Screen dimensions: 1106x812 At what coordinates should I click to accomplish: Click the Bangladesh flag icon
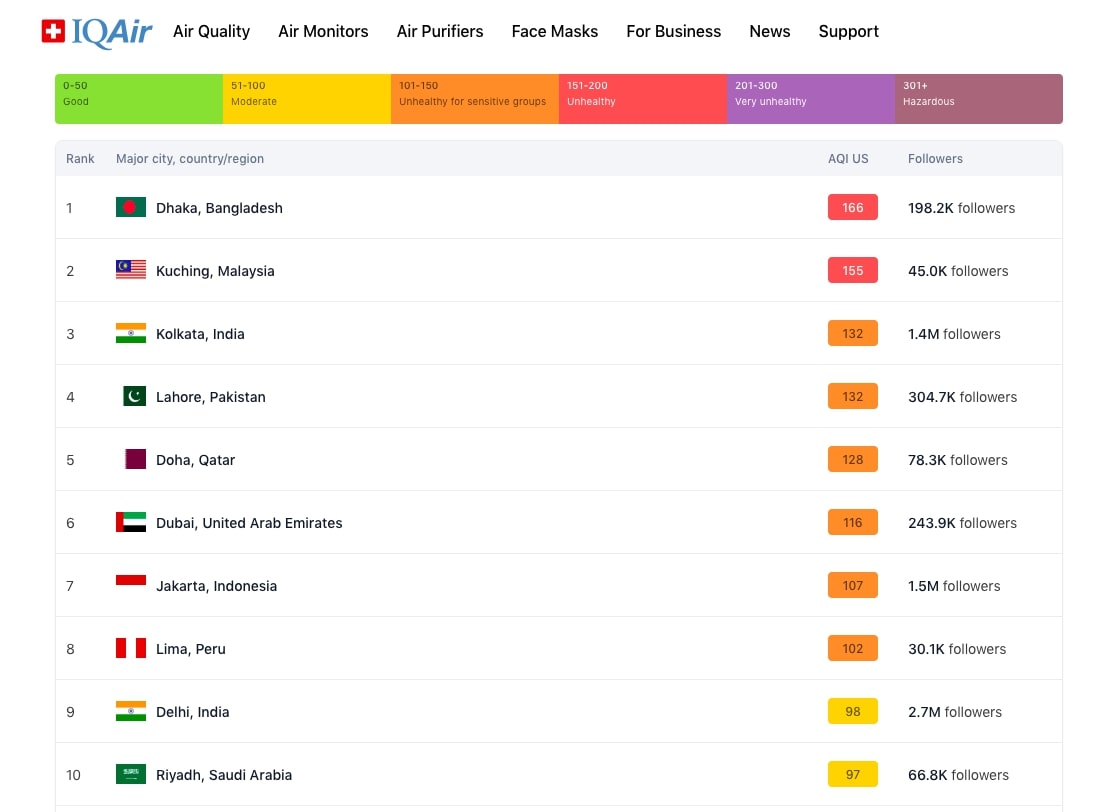130,207
